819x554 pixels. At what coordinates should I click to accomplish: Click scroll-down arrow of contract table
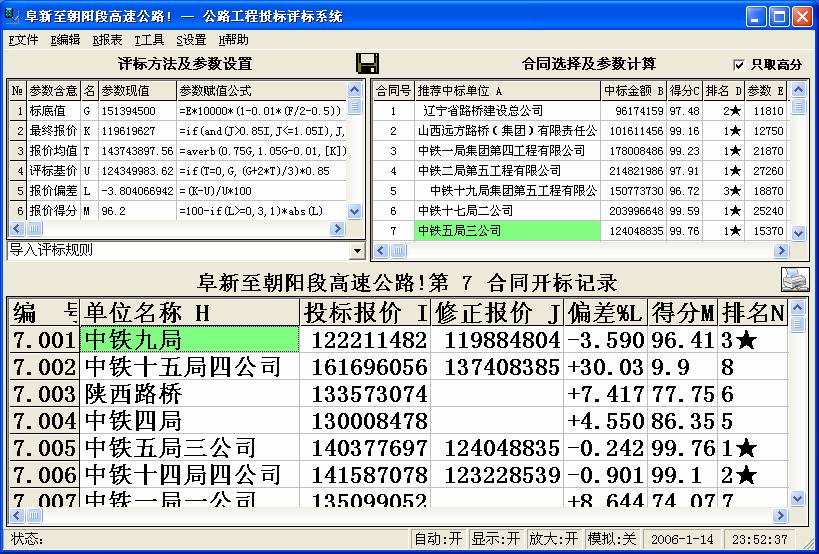[798, 233]
